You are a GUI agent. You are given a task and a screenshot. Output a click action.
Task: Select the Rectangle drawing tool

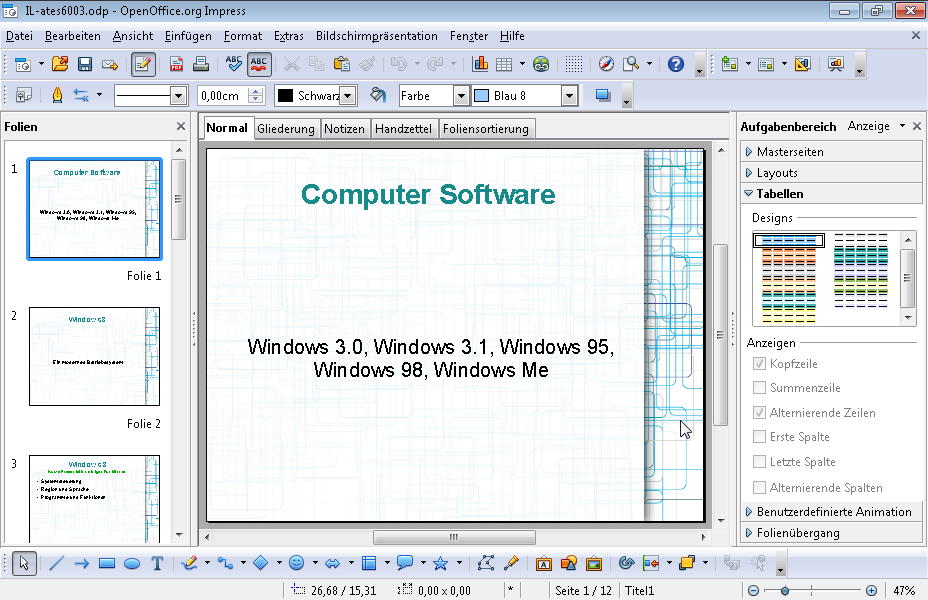107,563
